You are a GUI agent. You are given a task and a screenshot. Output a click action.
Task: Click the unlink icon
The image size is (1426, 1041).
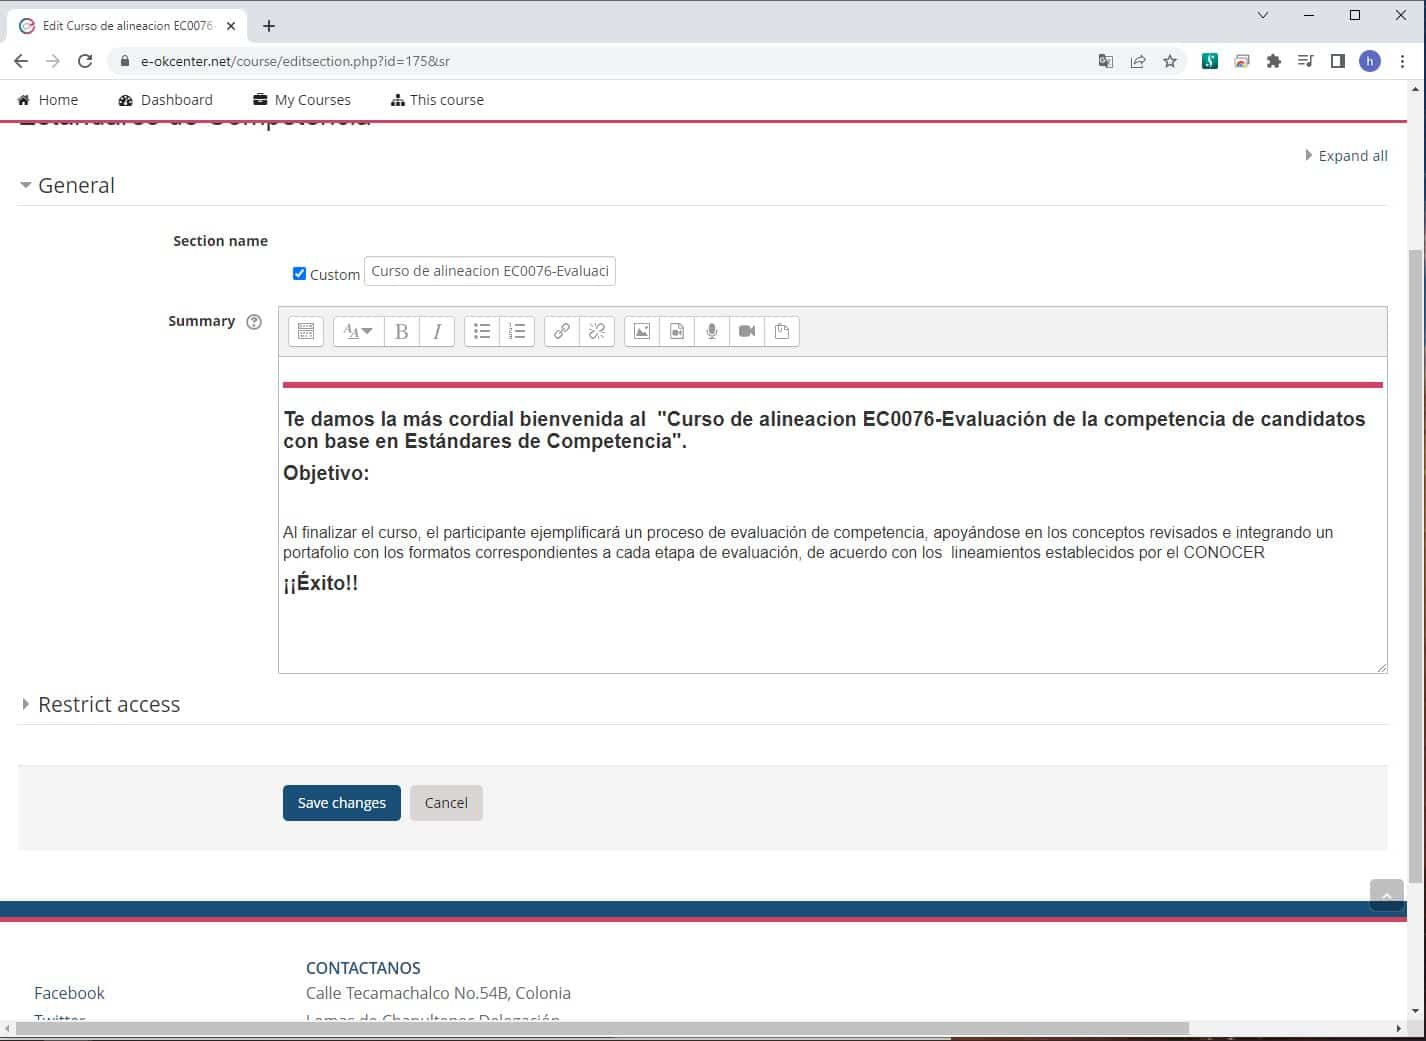597,331
